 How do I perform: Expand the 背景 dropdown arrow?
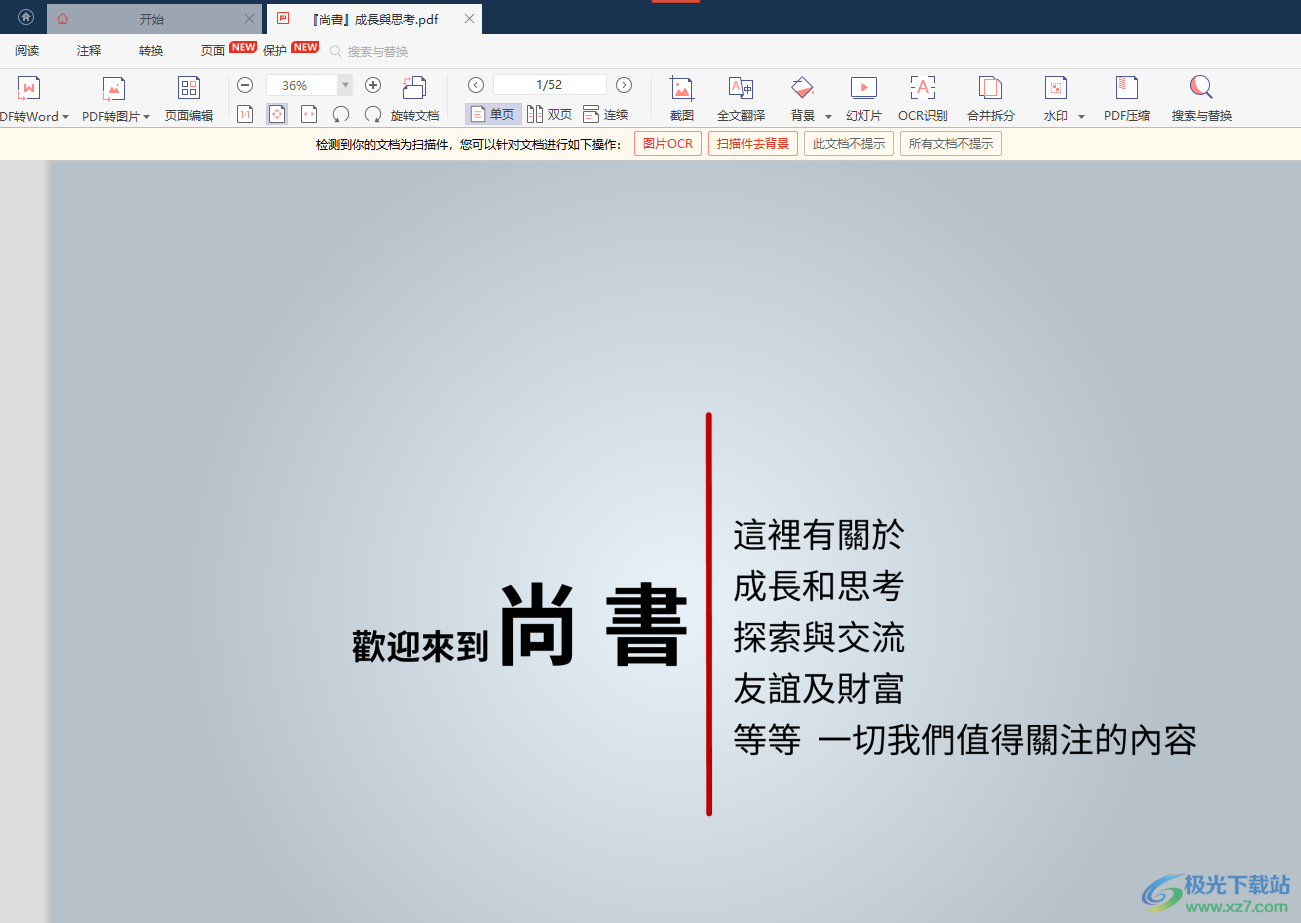[x=828, y=117]
